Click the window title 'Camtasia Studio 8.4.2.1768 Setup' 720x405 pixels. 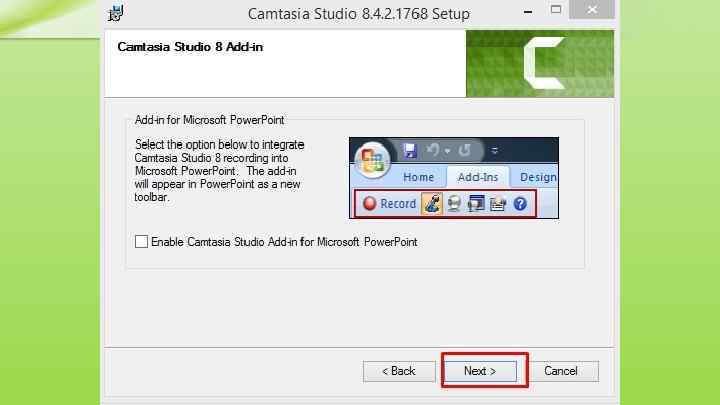(x=359, y=14)
